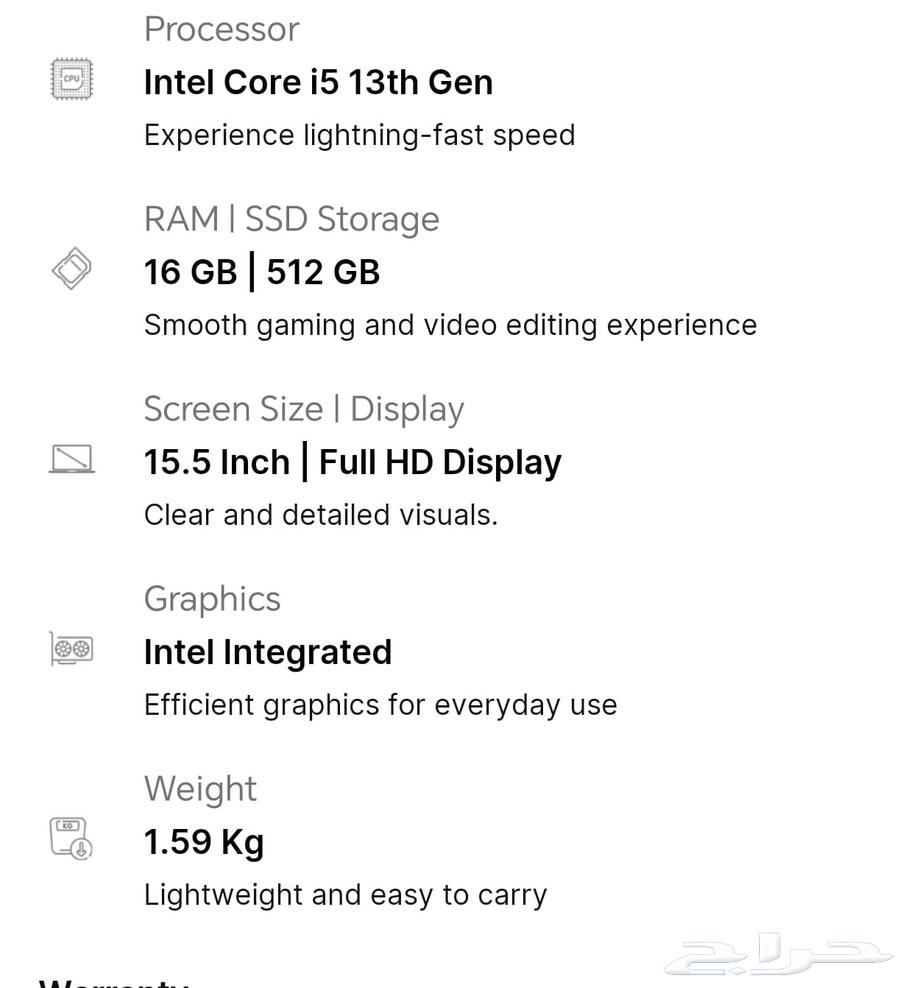
Task: Click the 16 GB | 512 GB value
Action: point(262,272)
